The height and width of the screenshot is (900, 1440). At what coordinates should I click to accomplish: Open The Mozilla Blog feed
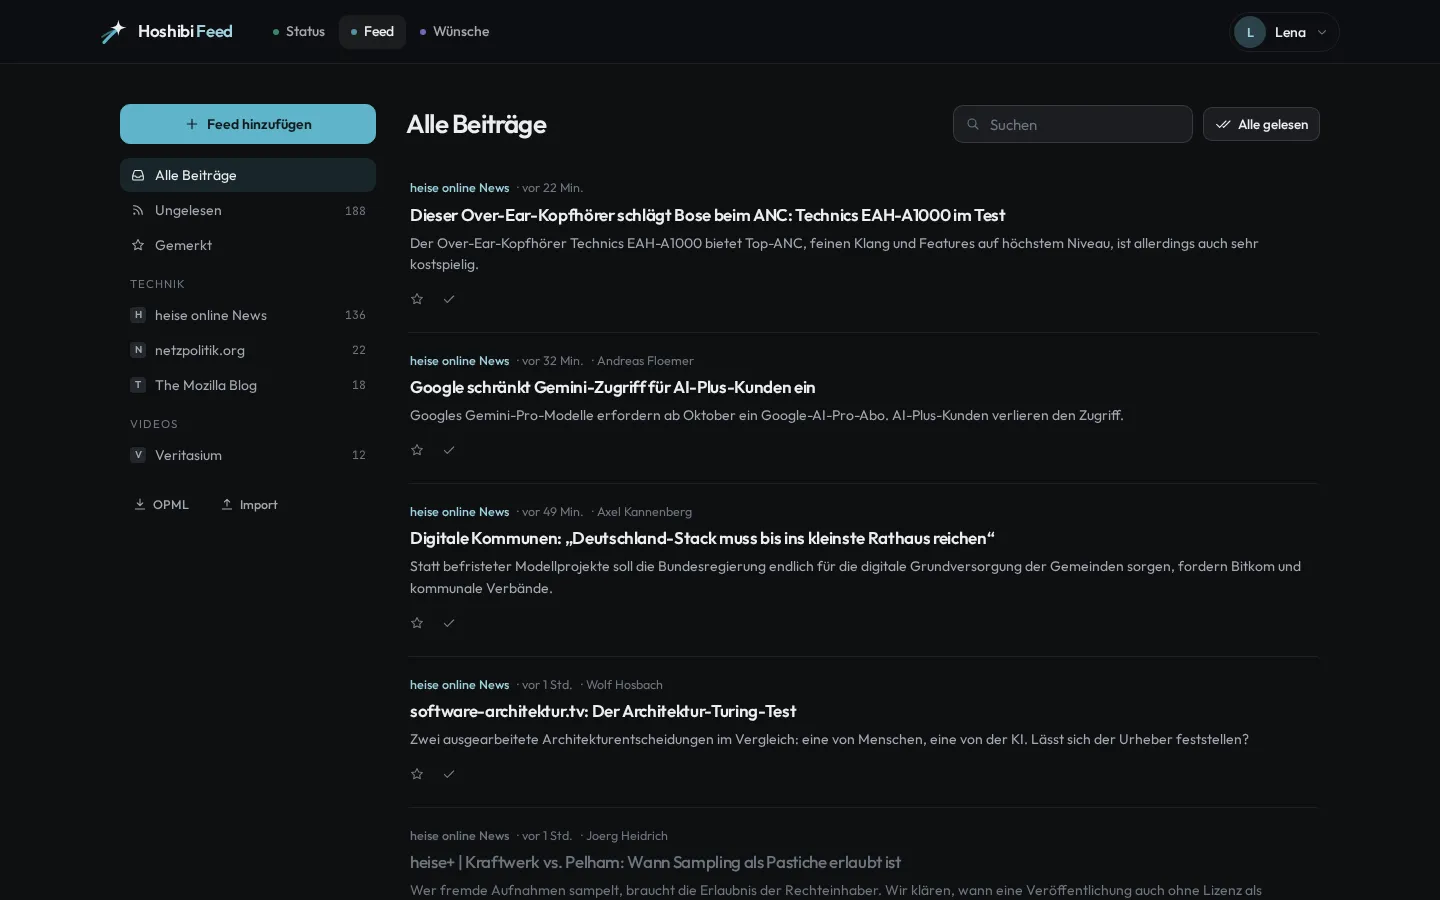pyautogui.click(x=248, y=385)
